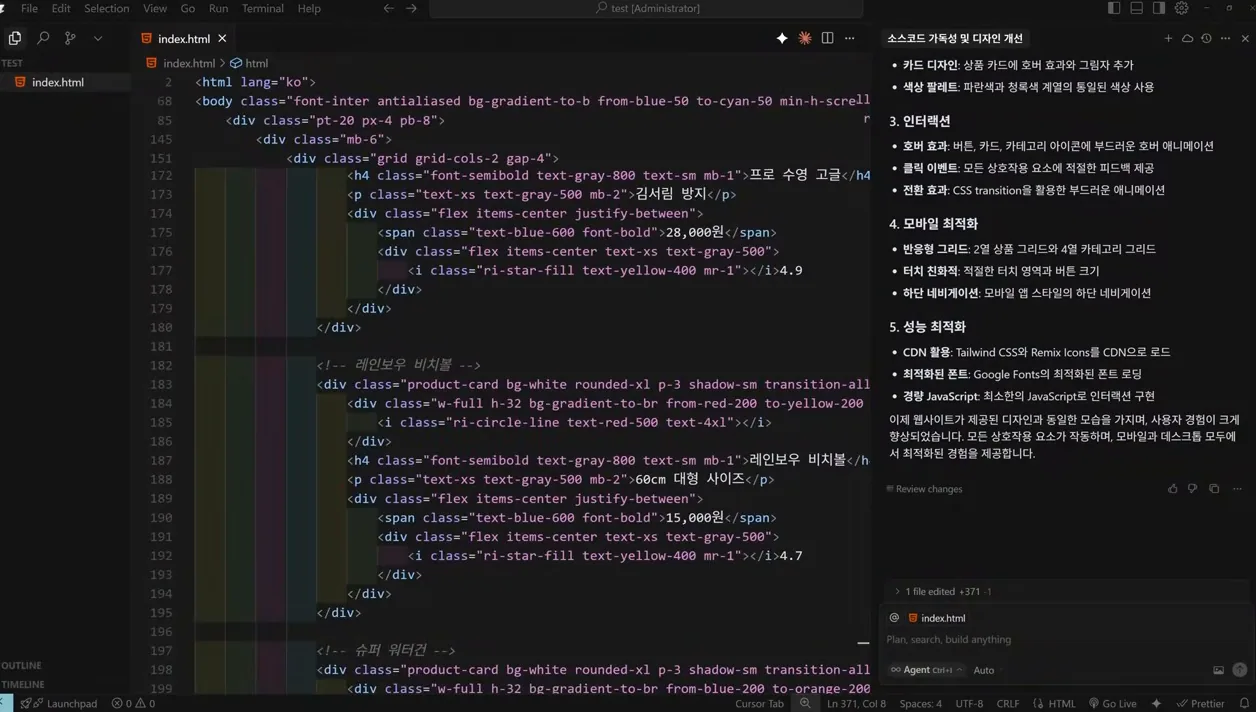Open the Terminal menu
The height and width of the screenshot is (712, 1256).
click(x=263, y=8)
